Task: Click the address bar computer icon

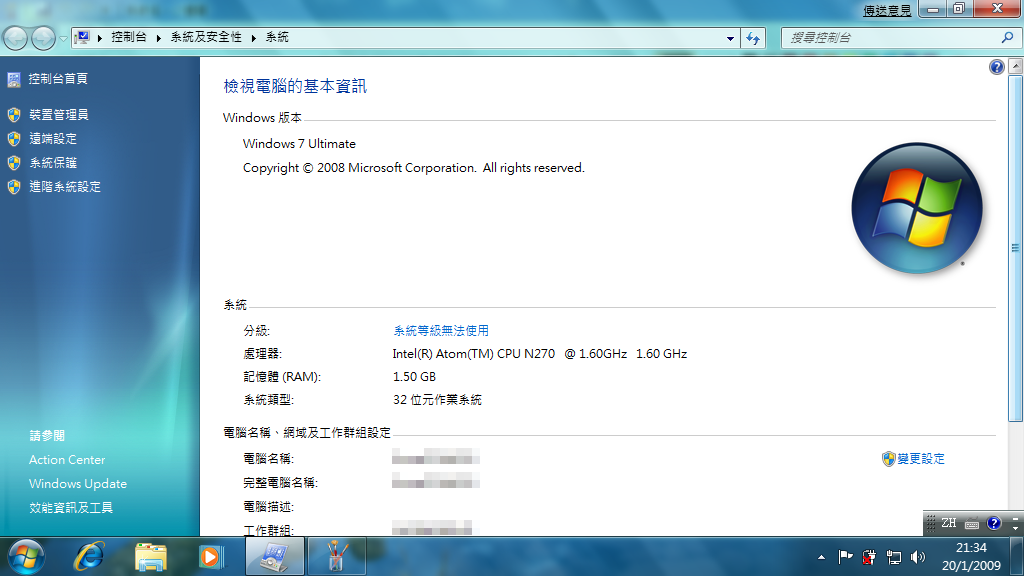Action: tap(82, 38)
